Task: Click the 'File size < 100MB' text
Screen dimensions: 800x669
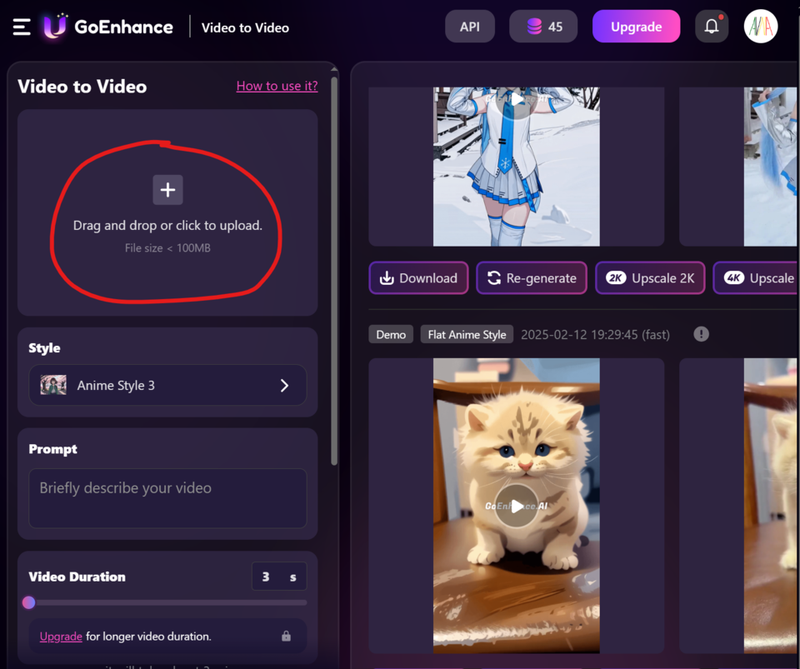Action: point(168,248)
